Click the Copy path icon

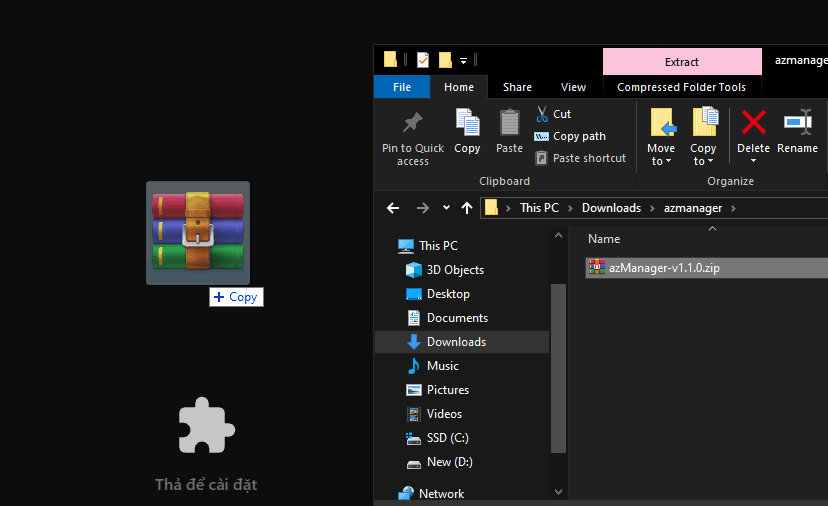click(541, 137)
